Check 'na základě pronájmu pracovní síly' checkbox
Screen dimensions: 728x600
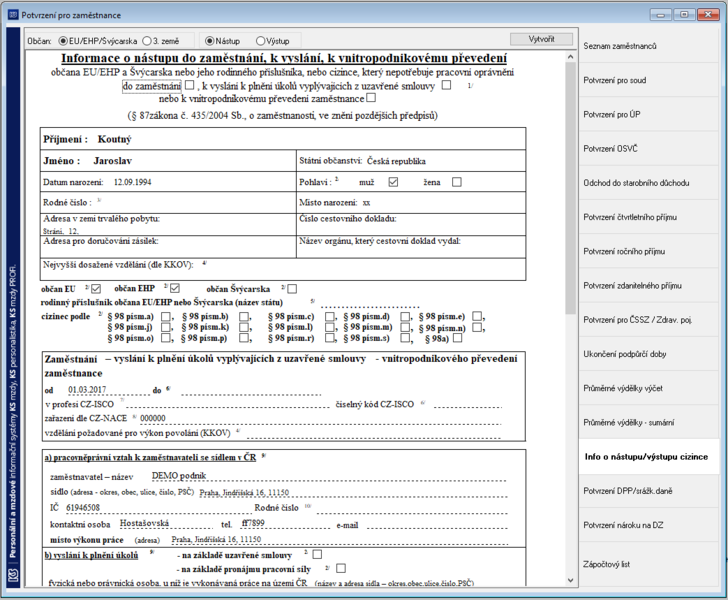(341, 568)
